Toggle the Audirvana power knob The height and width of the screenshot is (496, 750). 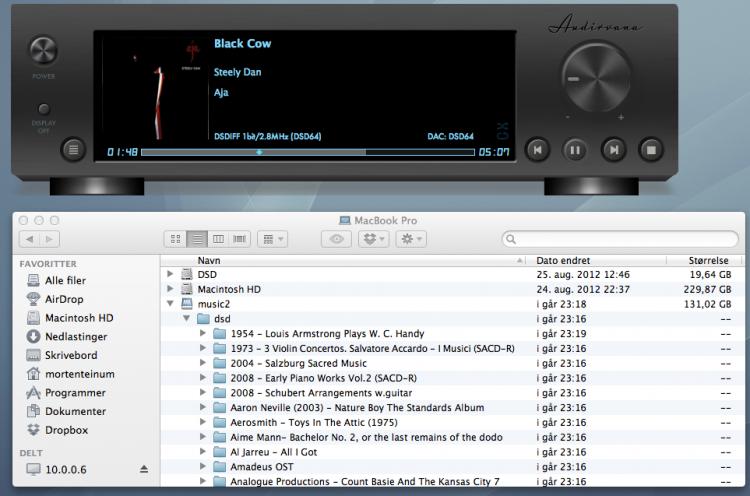[44, 50]
